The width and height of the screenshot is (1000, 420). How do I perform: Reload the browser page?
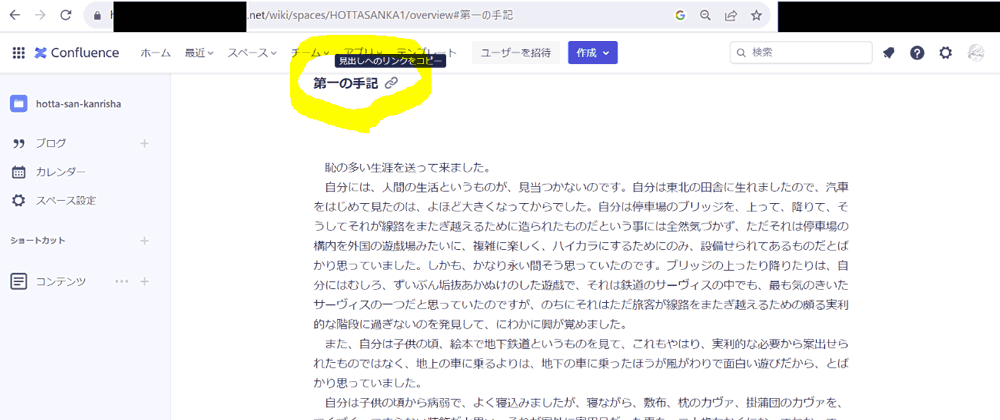(65, 16)
